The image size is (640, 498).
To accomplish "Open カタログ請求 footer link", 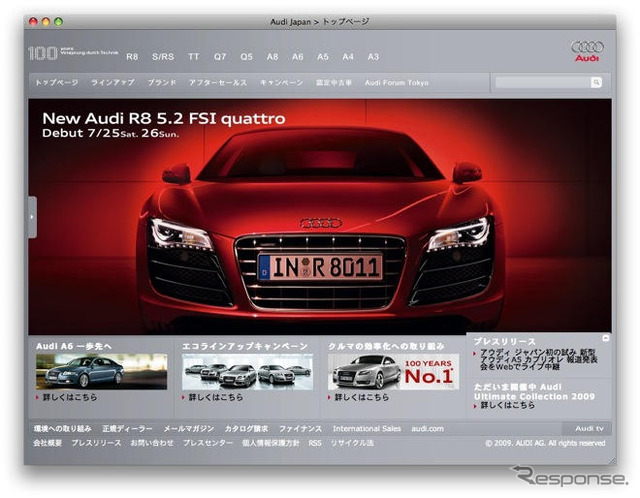I will click(246, 429).
